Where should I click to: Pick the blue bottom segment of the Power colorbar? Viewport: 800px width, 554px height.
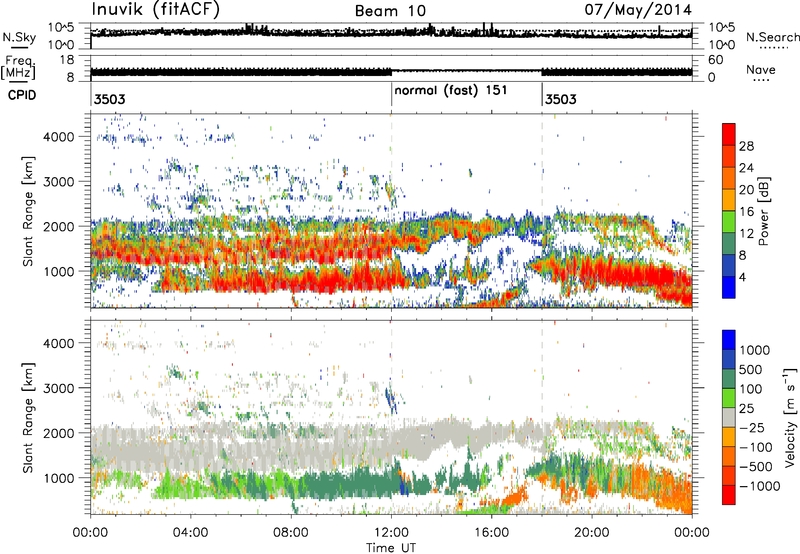(729, 287)
